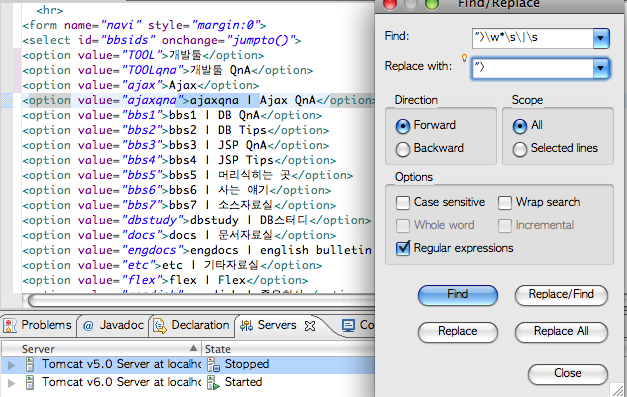
Task: Toggle the Whole word checkbox
Action: tap(403, 225)
